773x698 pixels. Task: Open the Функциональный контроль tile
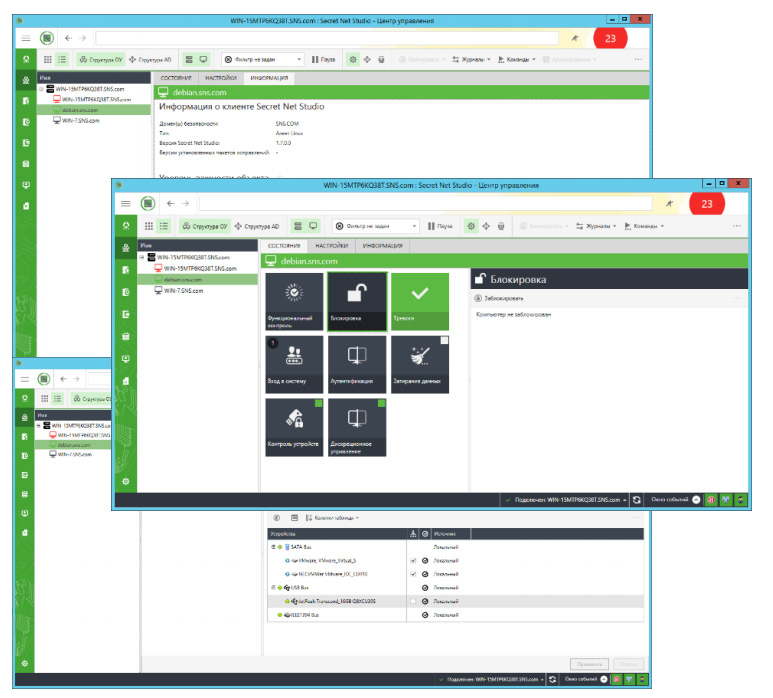[x=294, y=302]
